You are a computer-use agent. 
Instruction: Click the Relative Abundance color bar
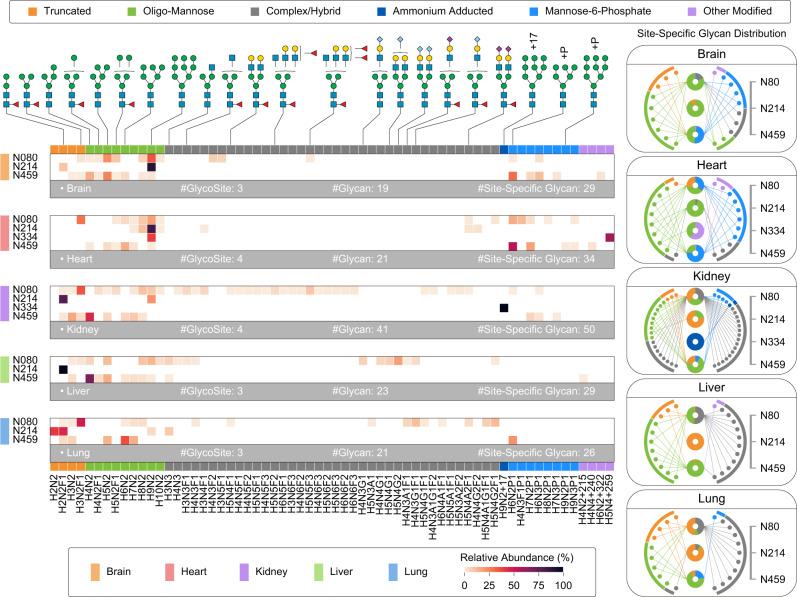click(514, 570)
